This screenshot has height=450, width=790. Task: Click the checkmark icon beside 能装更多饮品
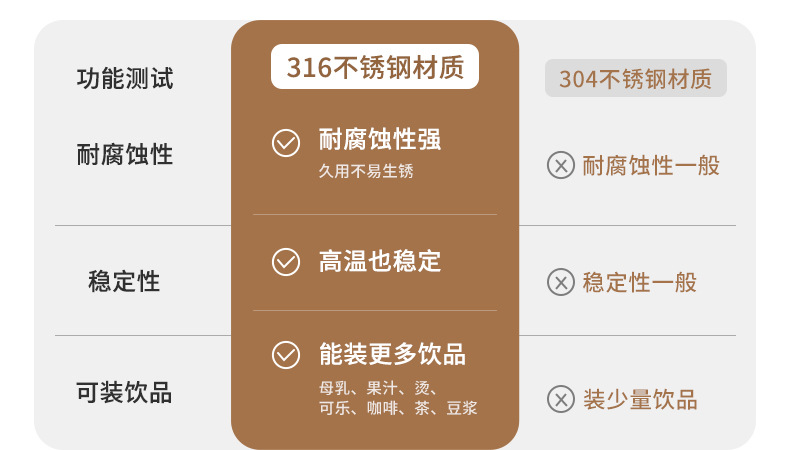pos(286,355)
